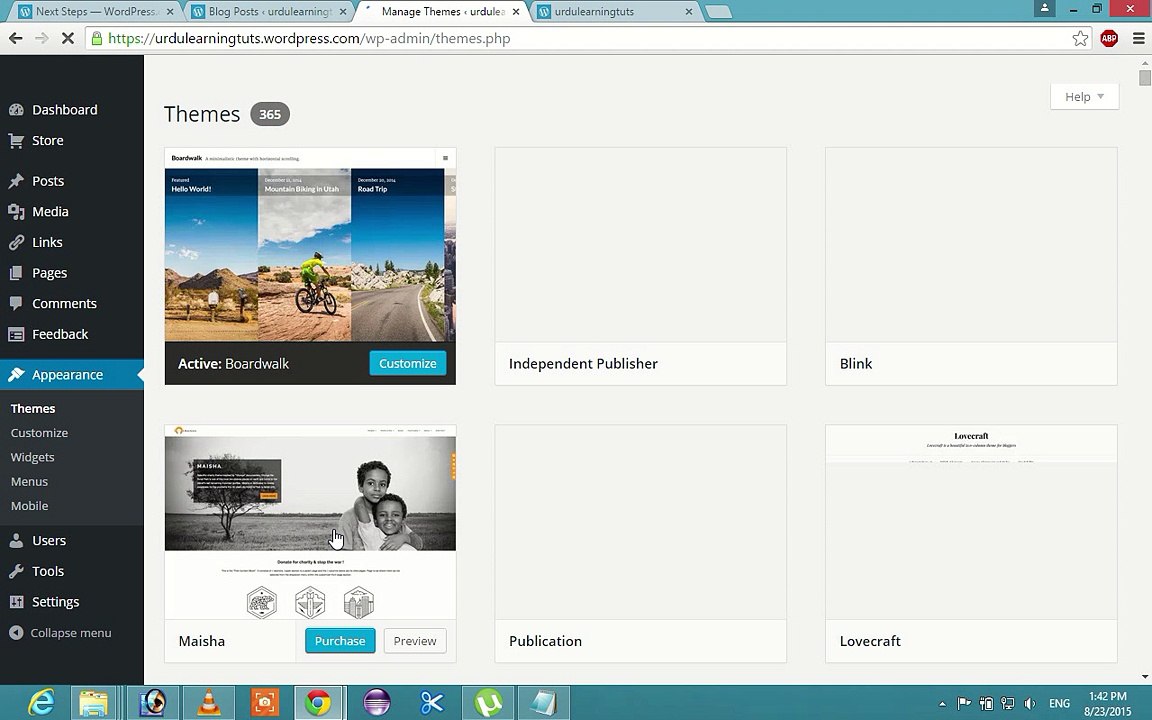Open Boardwalk theme screenshot thumbnail
Image resolution: width=1152 pixels, height=720 pixels.
click(310, 245)
